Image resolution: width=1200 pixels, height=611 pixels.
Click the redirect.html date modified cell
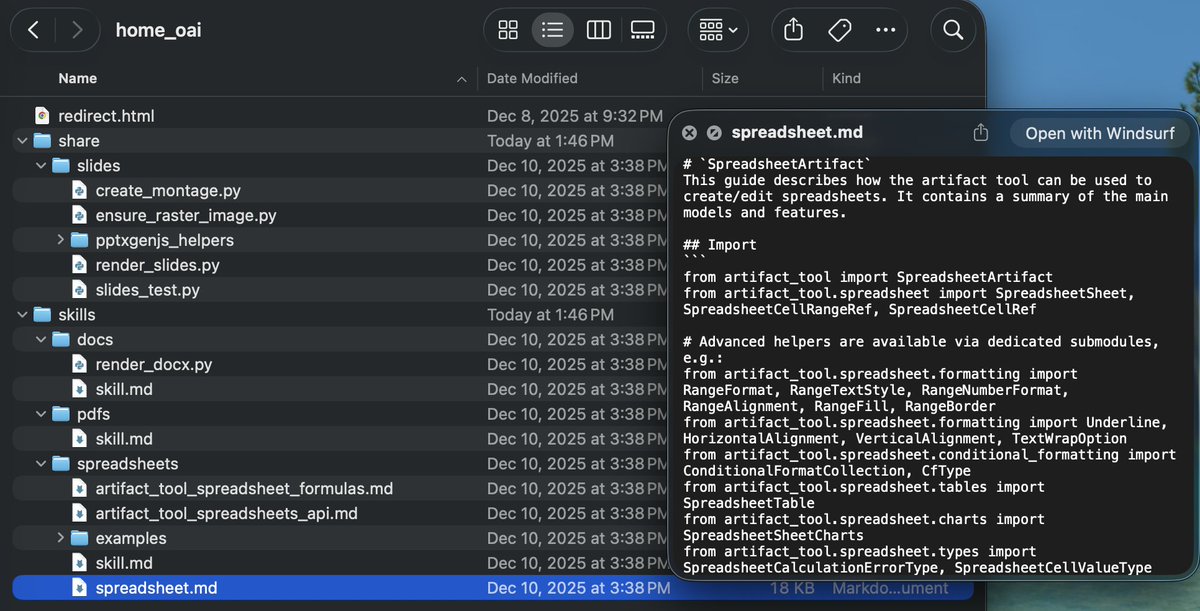pos(575,116)
